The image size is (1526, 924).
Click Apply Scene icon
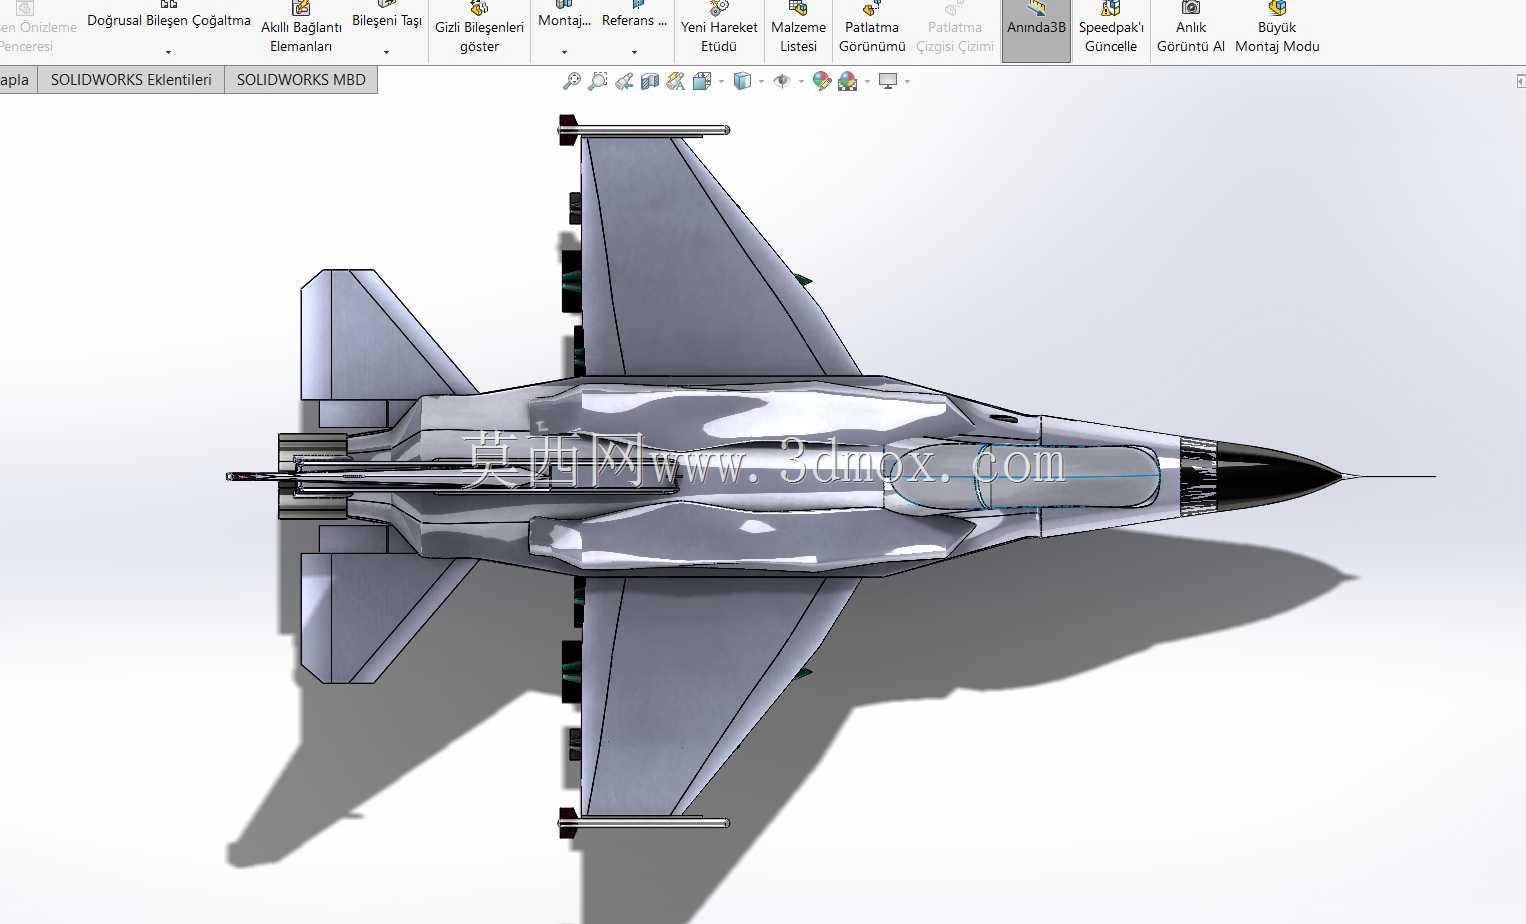click(x=848, y=81)
